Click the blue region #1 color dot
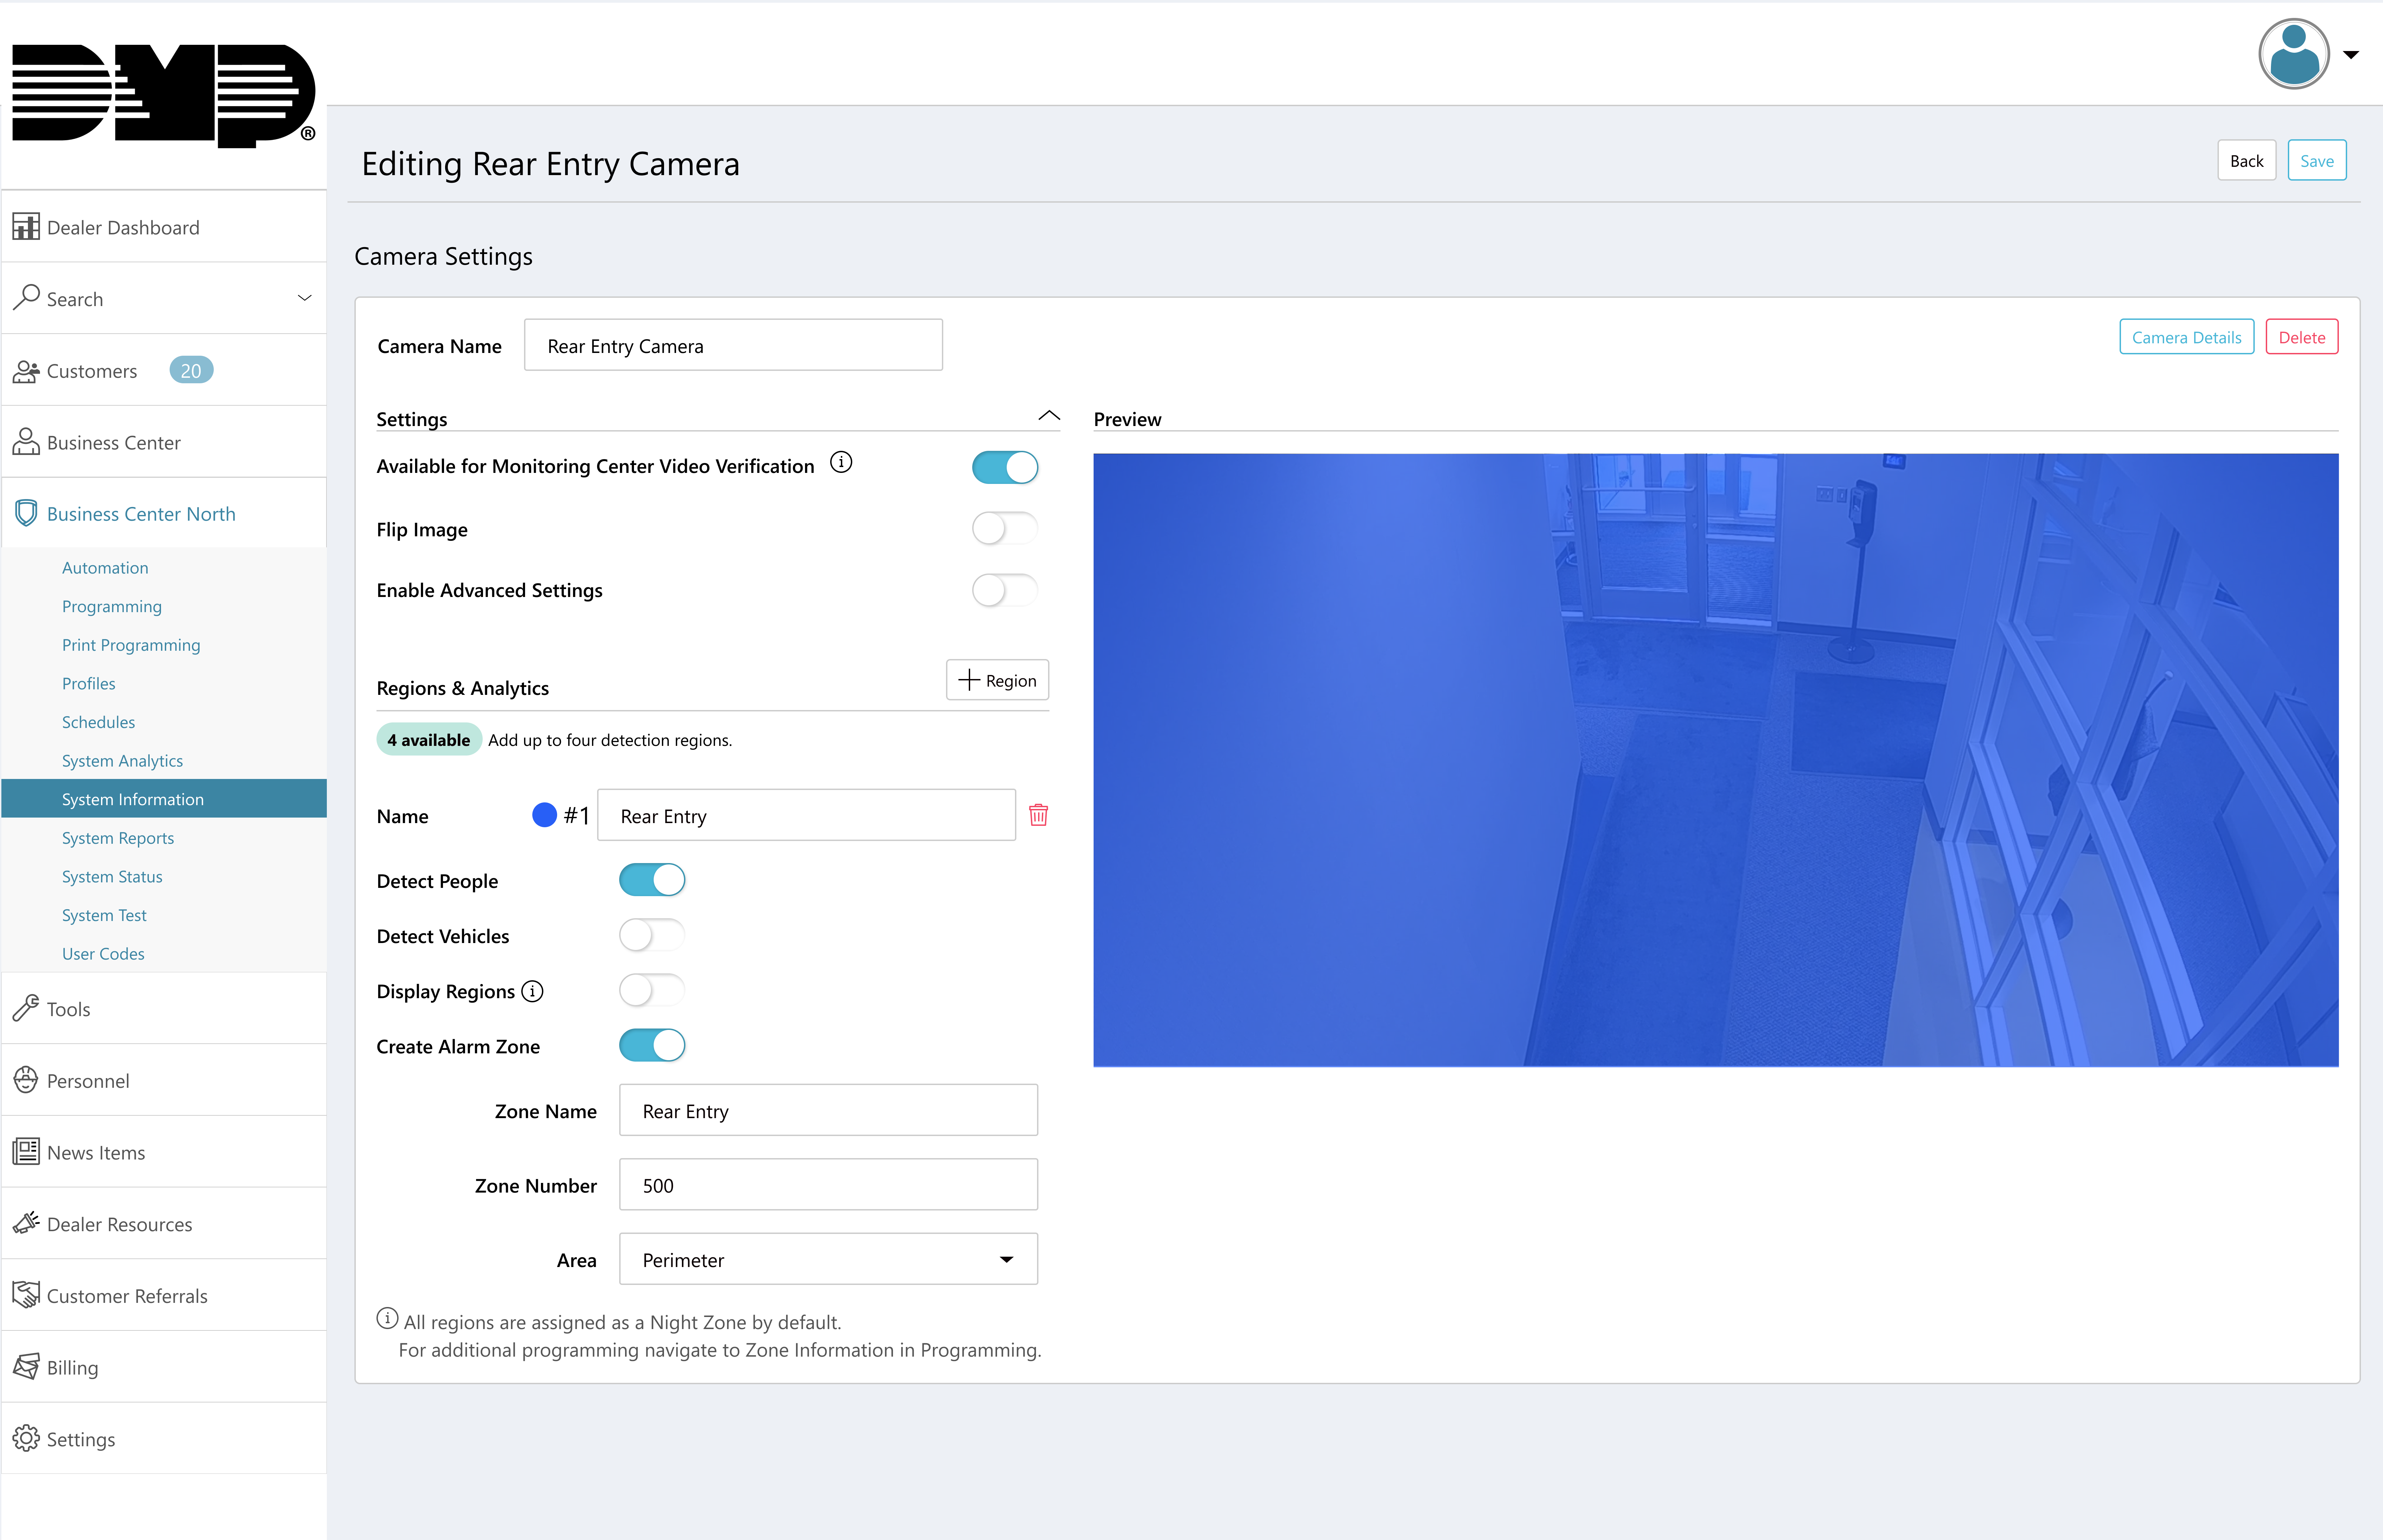2383x1540 pixels. click(x=544, y=815)
